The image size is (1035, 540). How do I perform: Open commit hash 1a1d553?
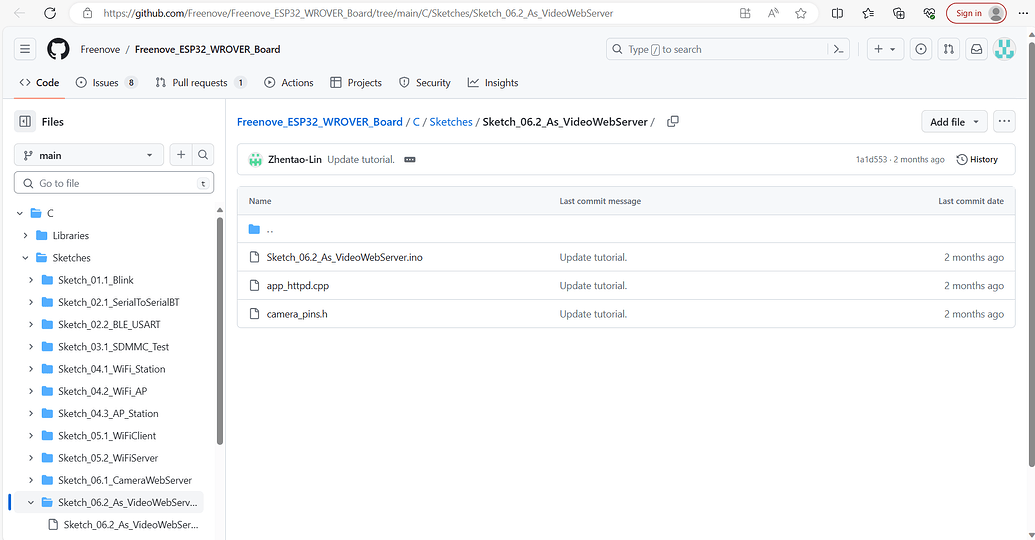(871, 160)
